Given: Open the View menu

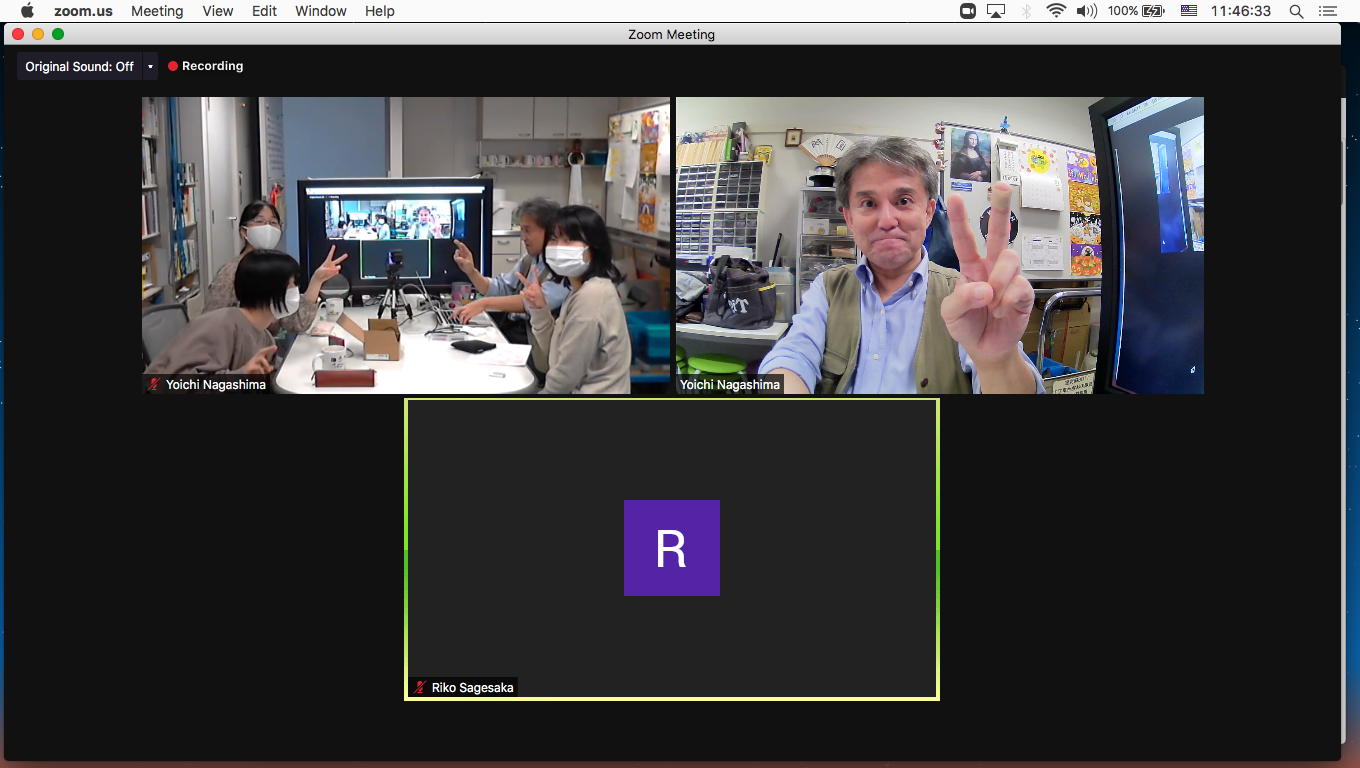Looking at the screenshot, I should pyautogui.click(x=217, y=11).
